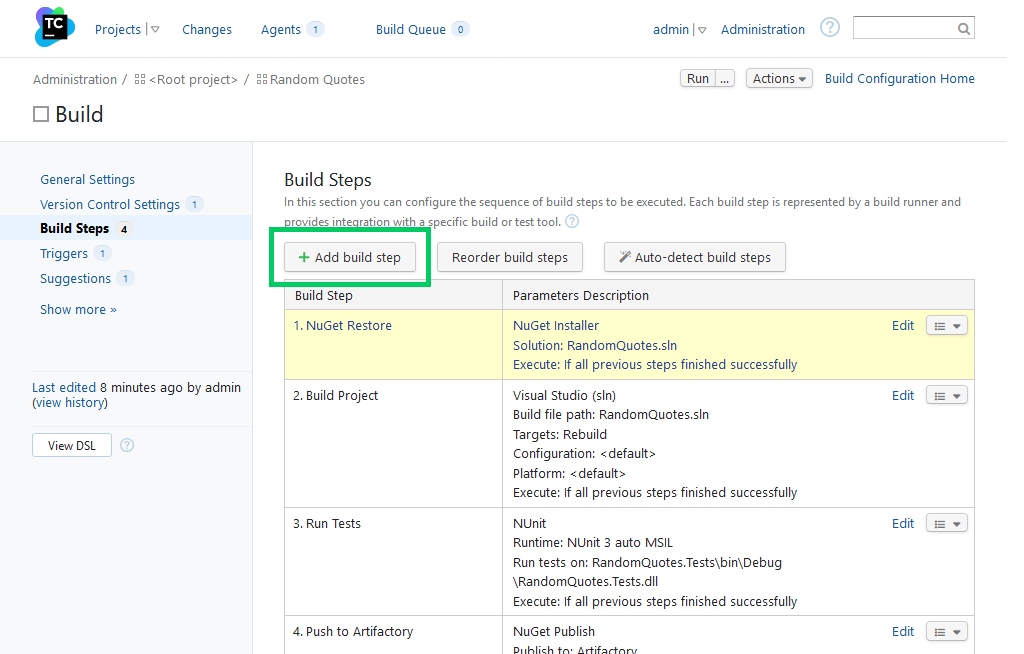Open the Build Project step options dropdown
The height and width of the screenshot is (654, 1024).
[x=946, y=396]
